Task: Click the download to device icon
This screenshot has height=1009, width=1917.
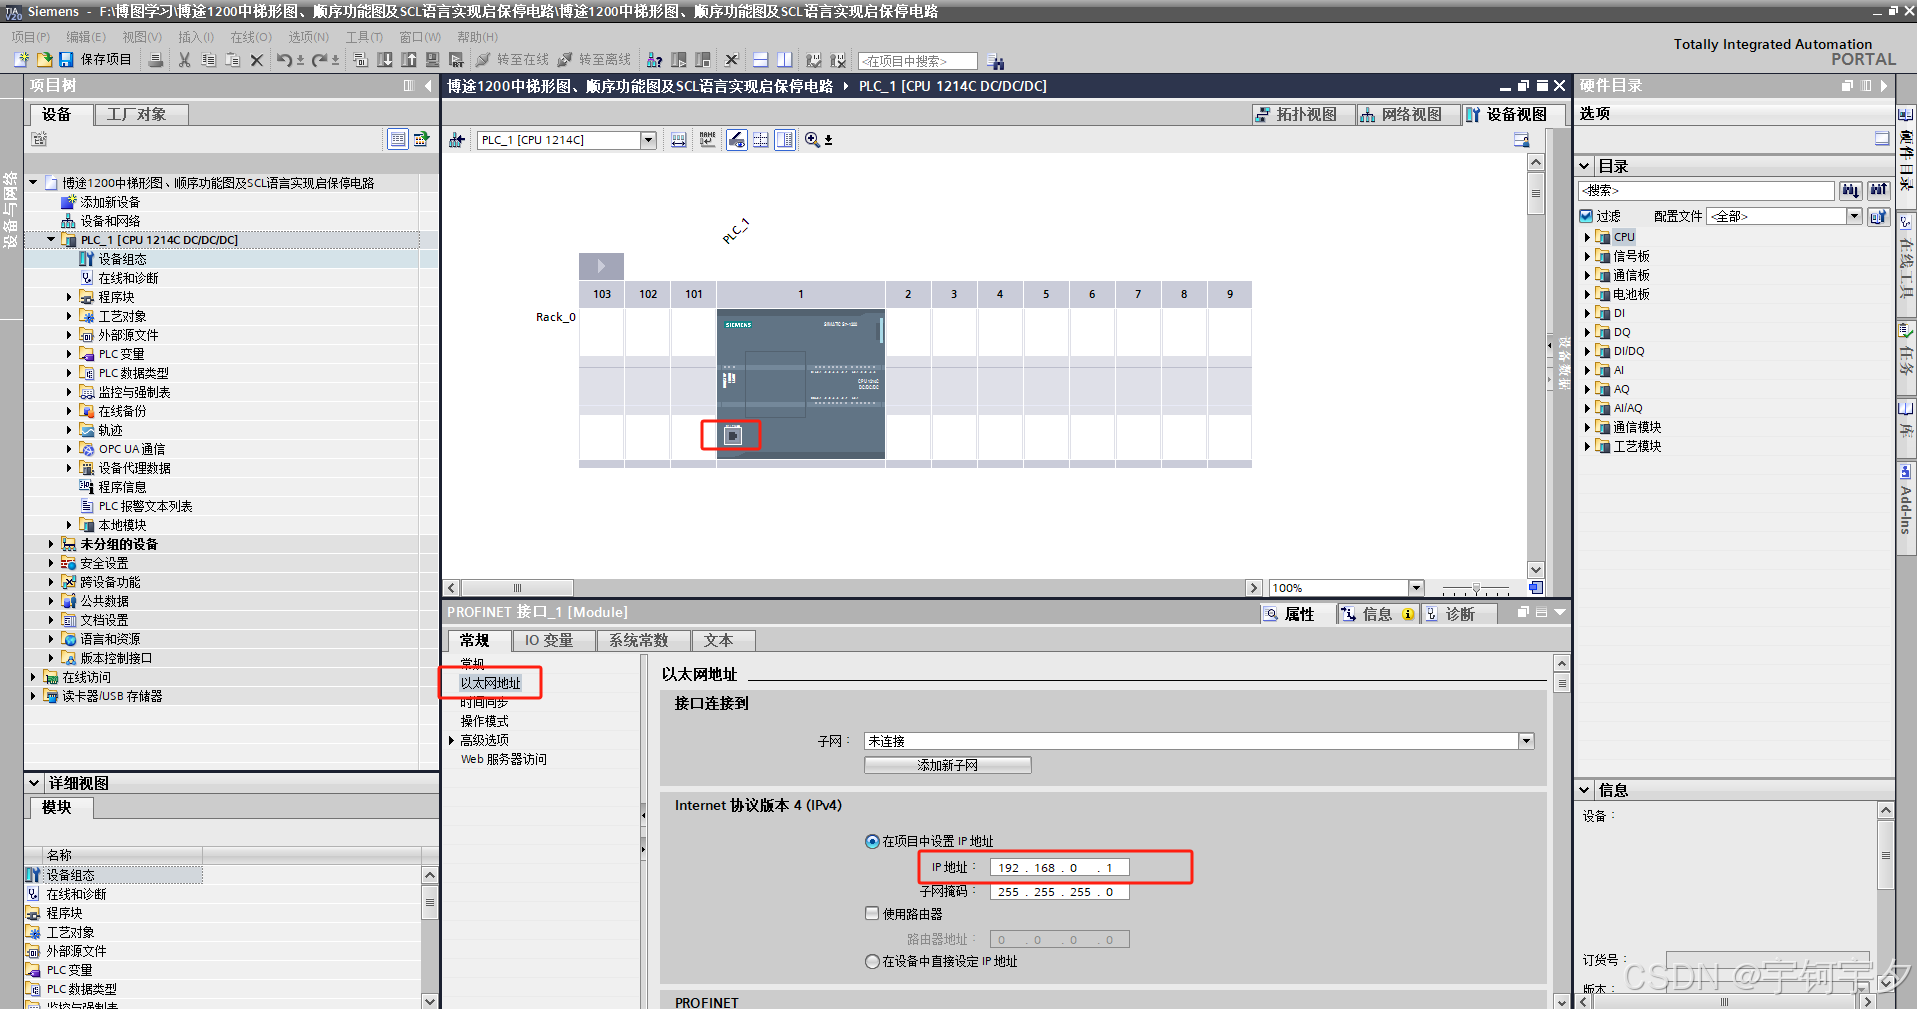Action: pos(385,60)
